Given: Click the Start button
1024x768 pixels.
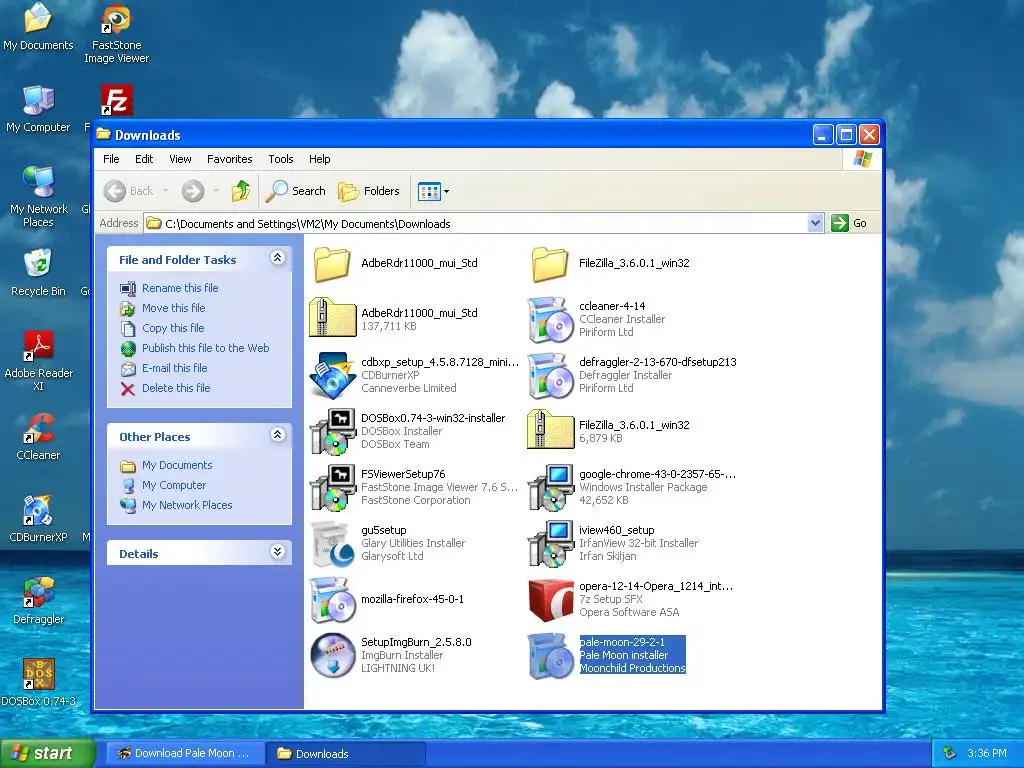Looking at the screenshot, I should click(x=47, y=753).
